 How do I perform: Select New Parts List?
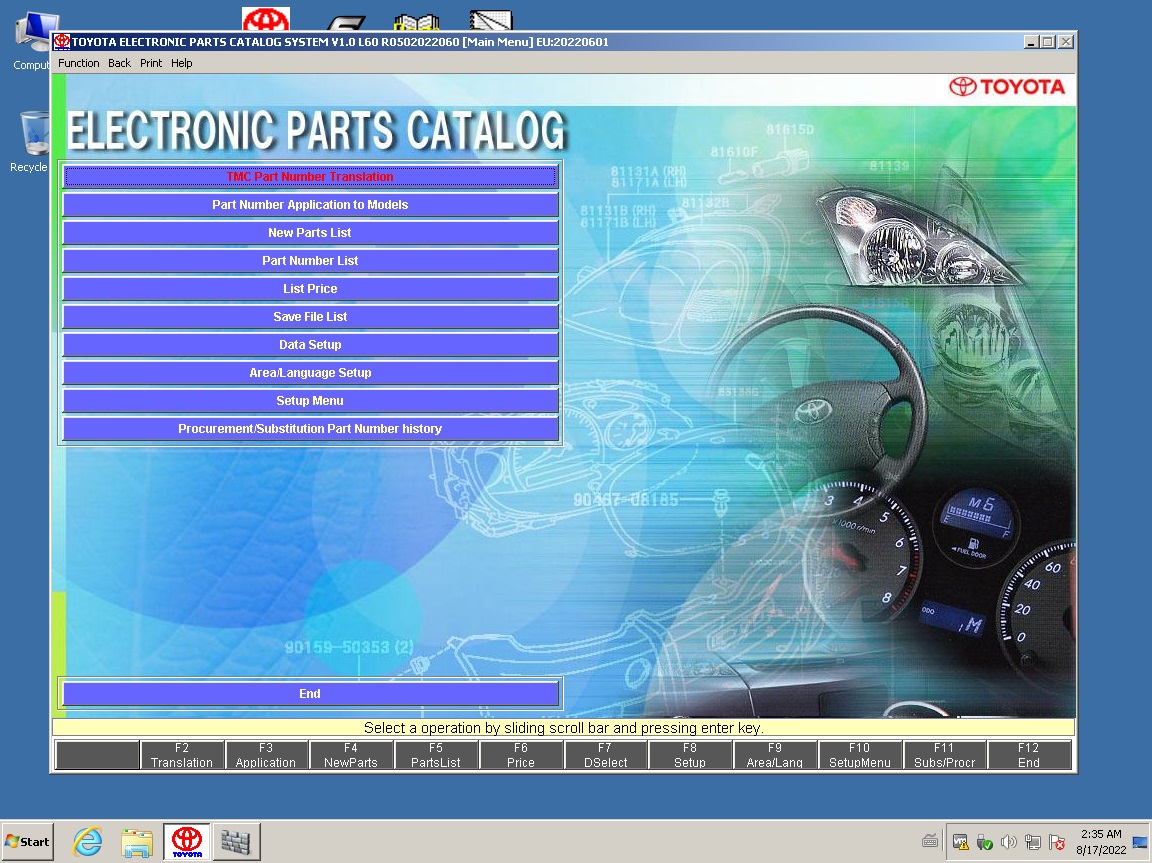point(310,232)
